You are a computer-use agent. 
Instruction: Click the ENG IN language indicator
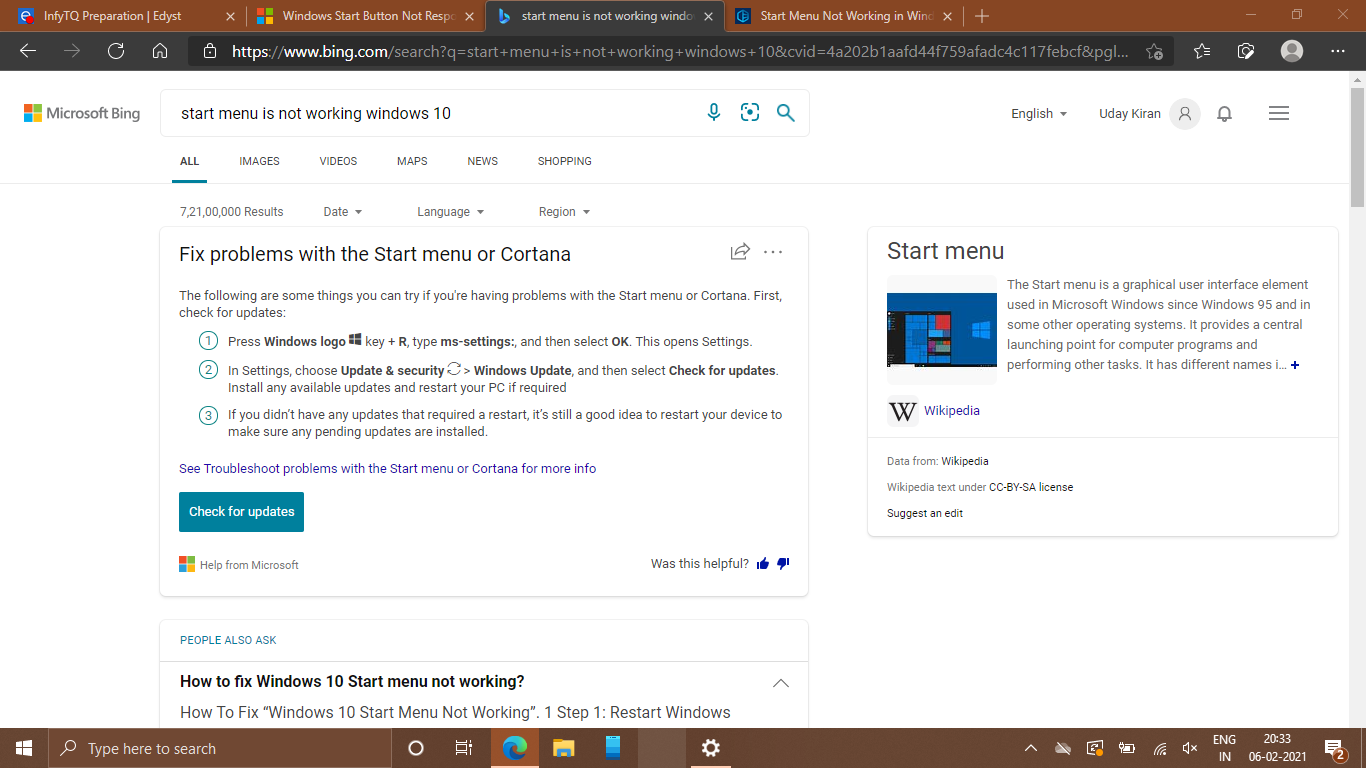click(x=1224, y=748)
